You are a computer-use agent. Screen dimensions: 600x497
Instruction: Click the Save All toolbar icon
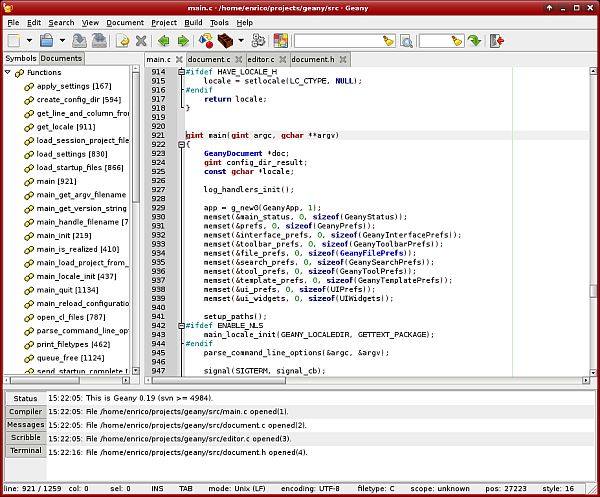[99, 41]
